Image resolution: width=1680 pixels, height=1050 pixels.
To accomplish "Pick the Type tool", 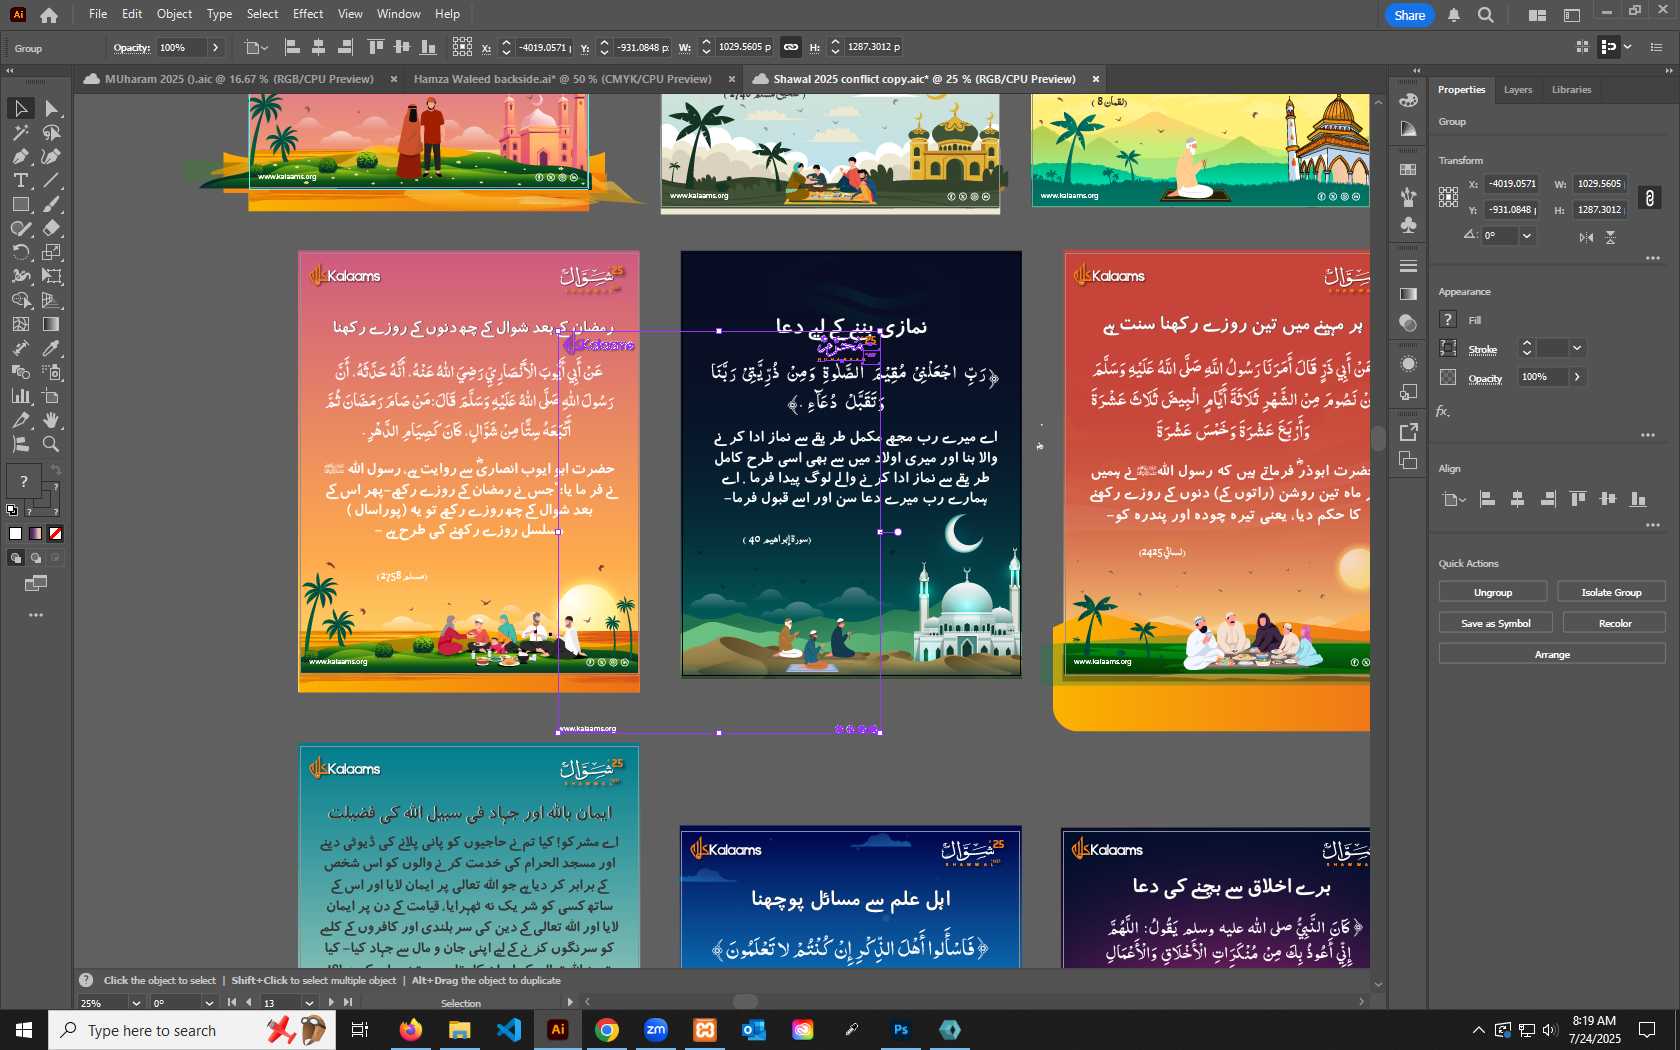I will coord(20,180).
